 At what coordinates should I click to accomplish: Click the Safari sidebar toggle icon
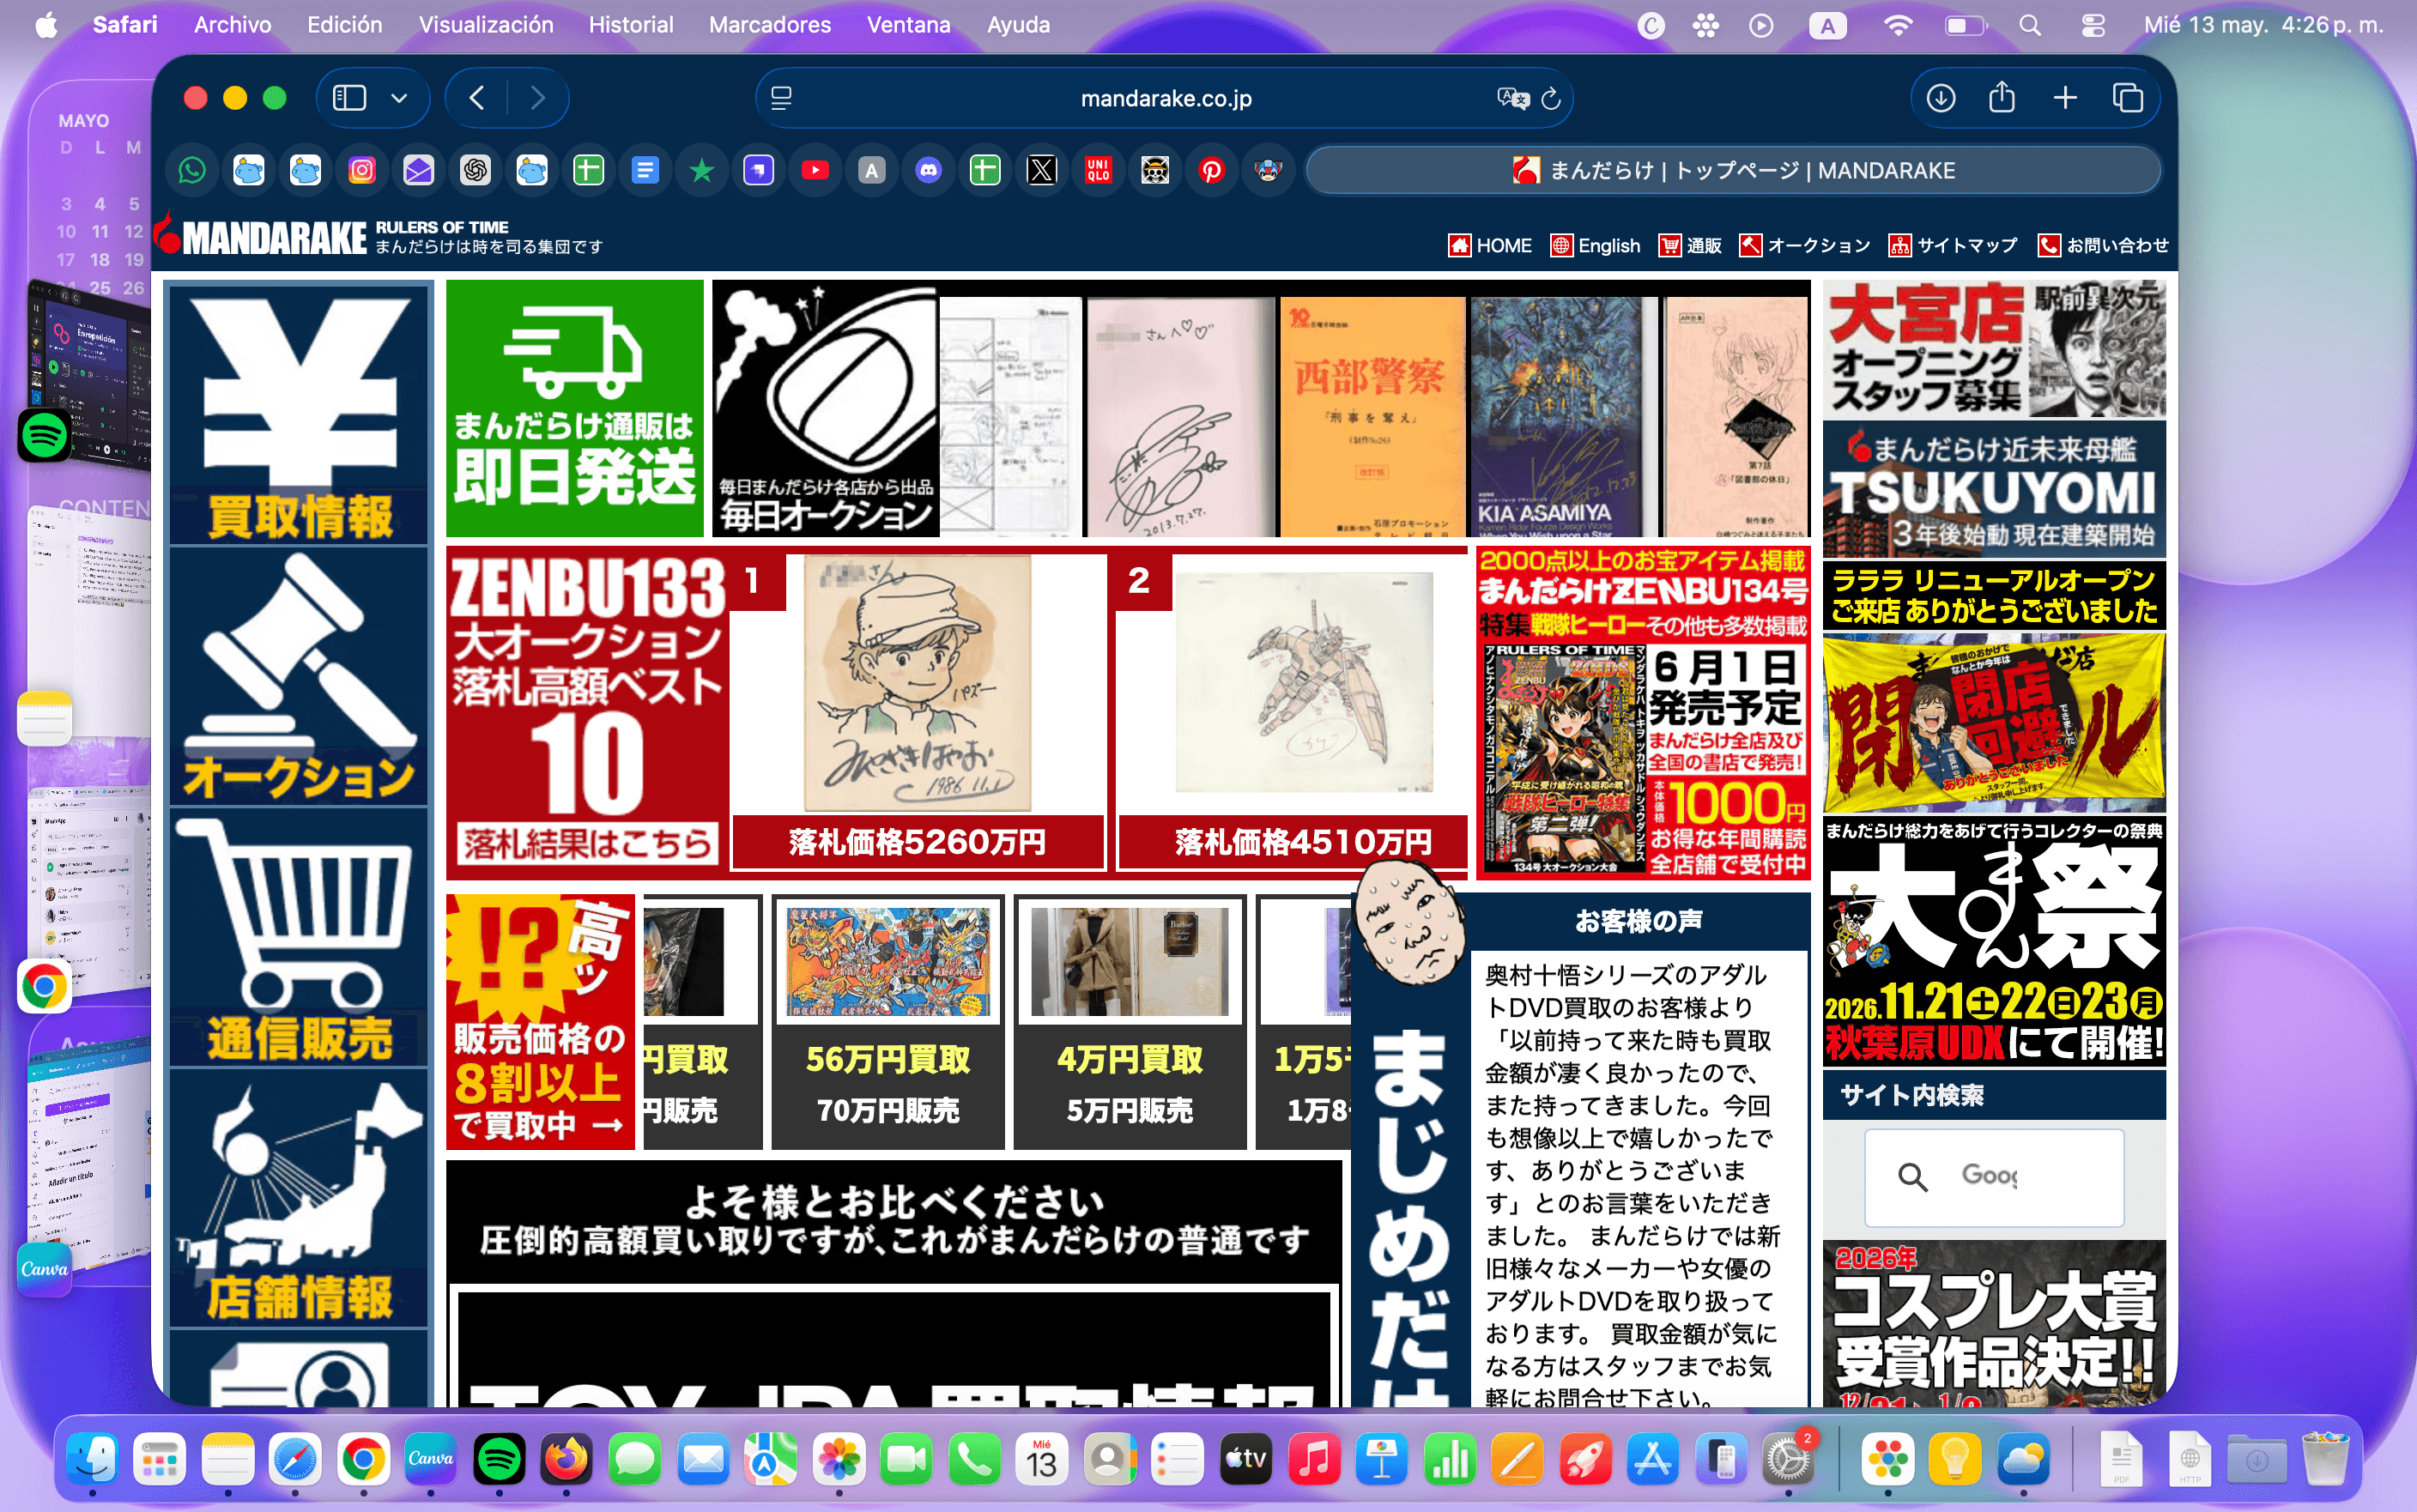(x=349, y=98)
